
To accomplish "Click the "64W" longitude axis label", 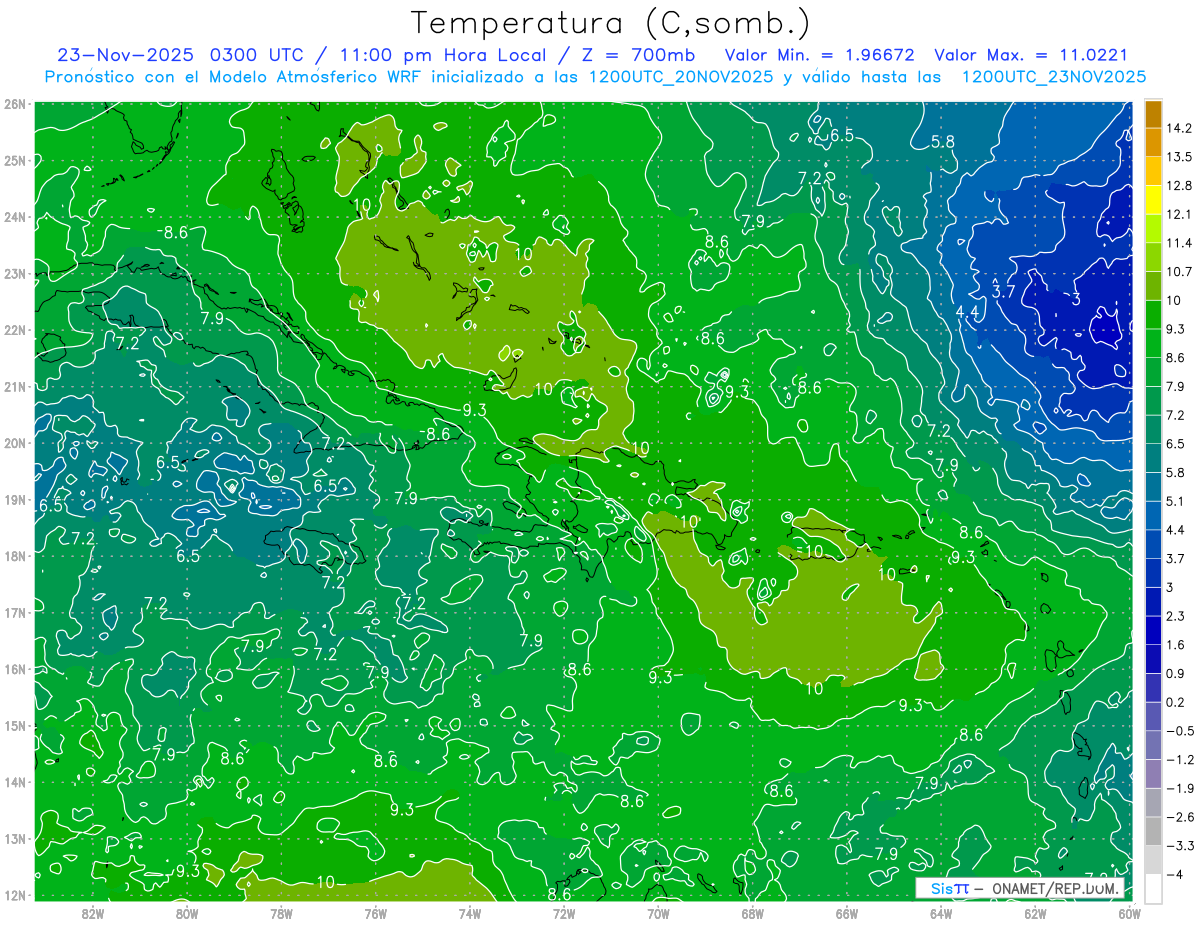I will (940, 913).
